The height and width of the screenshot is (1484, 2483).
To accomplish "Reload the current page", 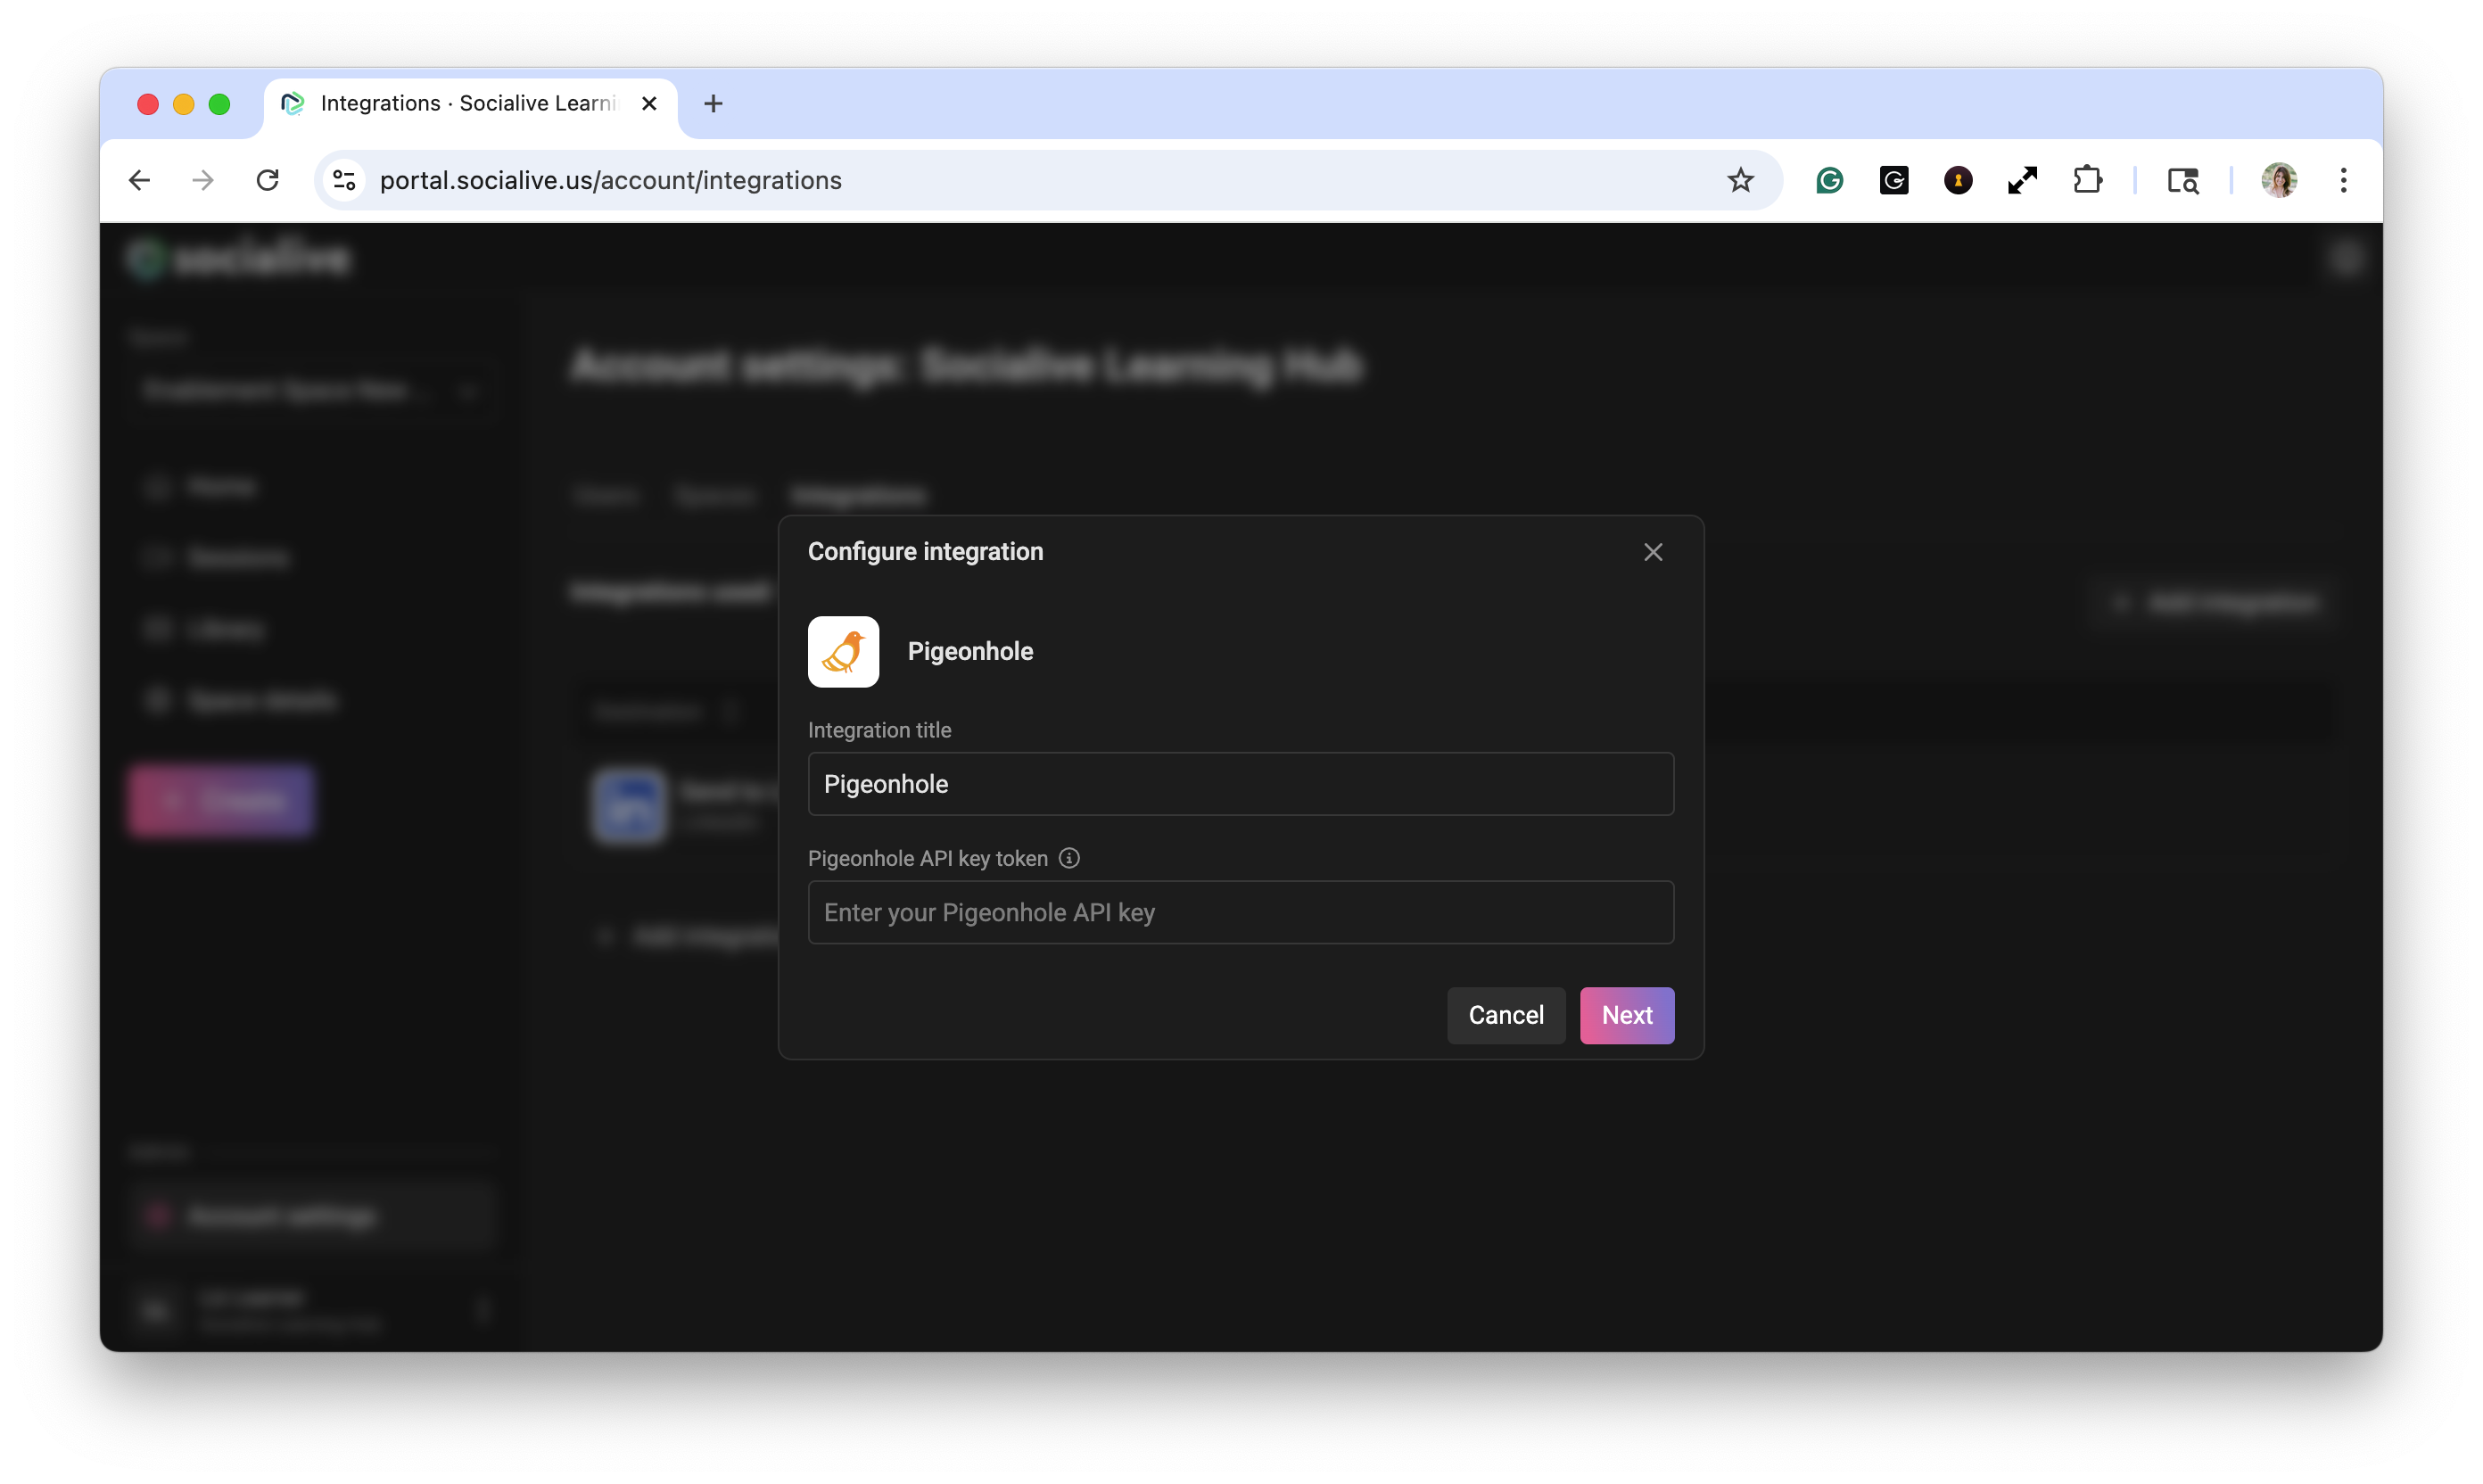I will (267, 180).
